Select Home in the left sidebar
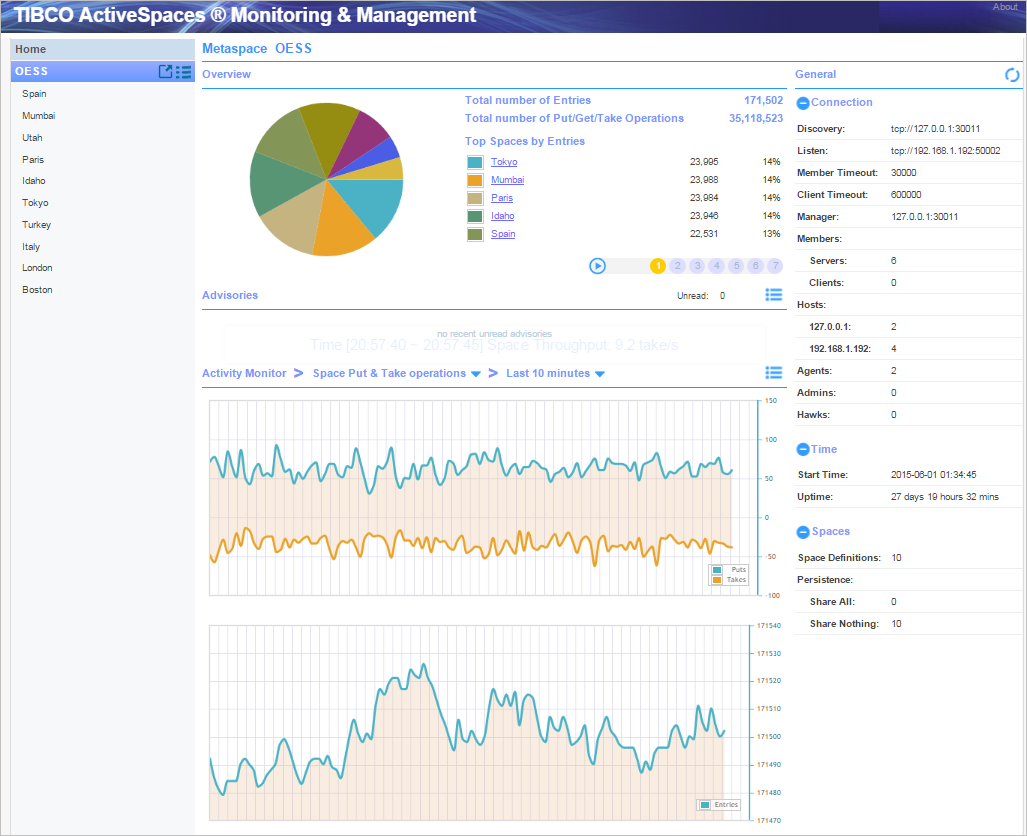This screenshot has width=1027, height=836. (30, 48)
